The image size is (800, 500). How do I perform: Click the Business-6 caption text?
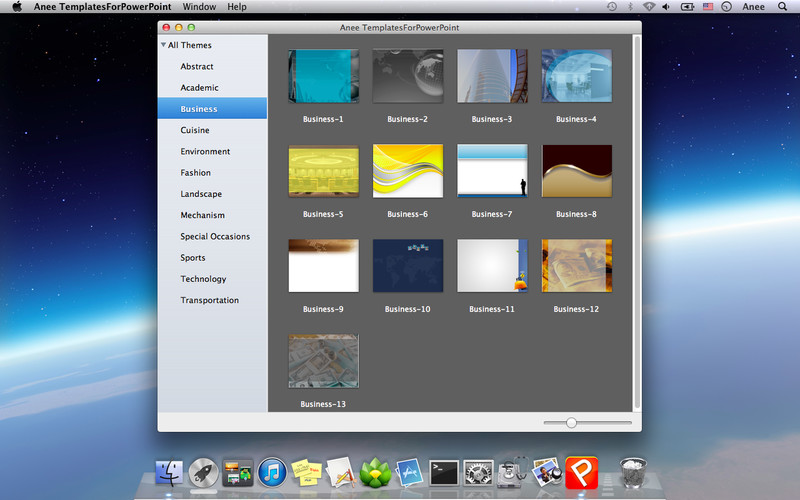pos(408,214)
